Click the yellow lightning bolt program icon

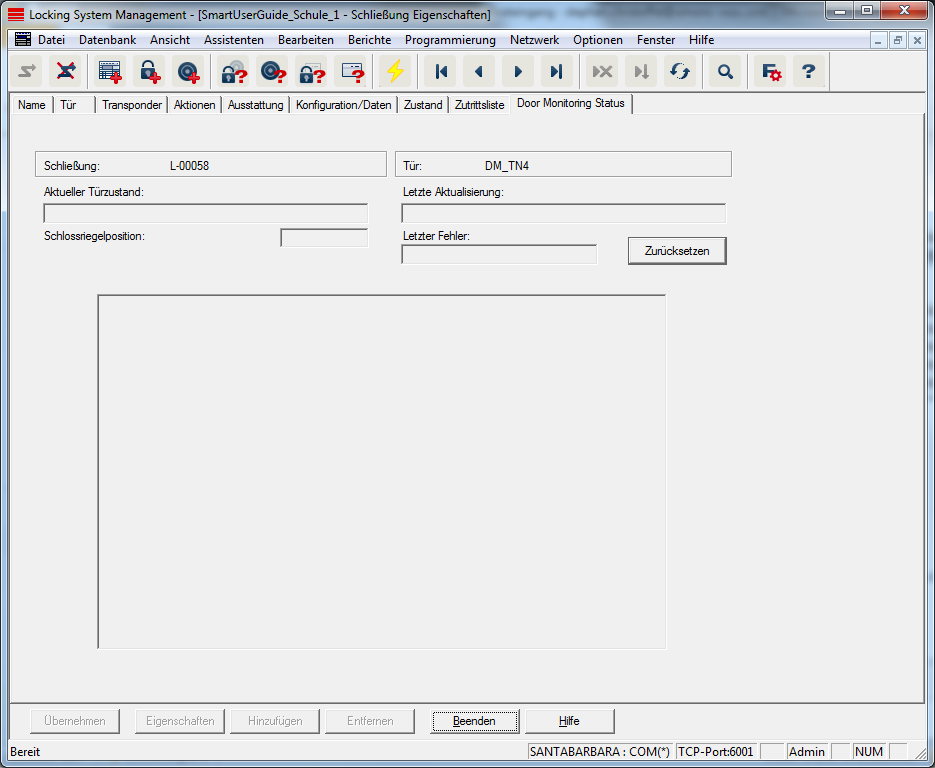click(396, 71)
